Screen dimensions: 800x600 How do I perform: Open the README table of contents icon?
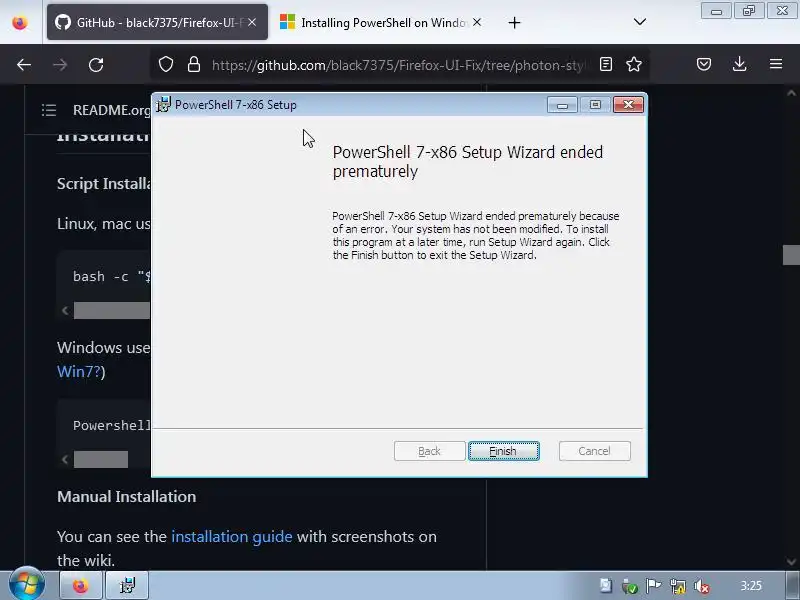(x=49, y=110)
